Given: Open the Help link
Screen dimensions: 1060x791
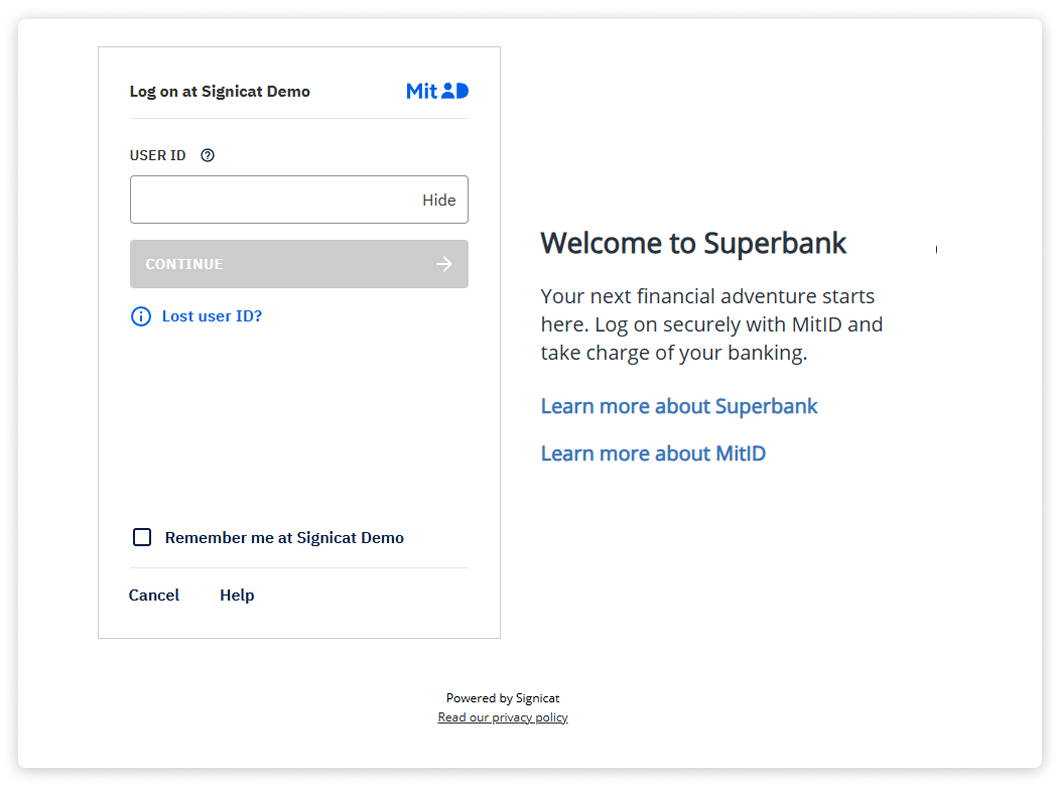Looking at the screenshot, I should coord(237,595).
